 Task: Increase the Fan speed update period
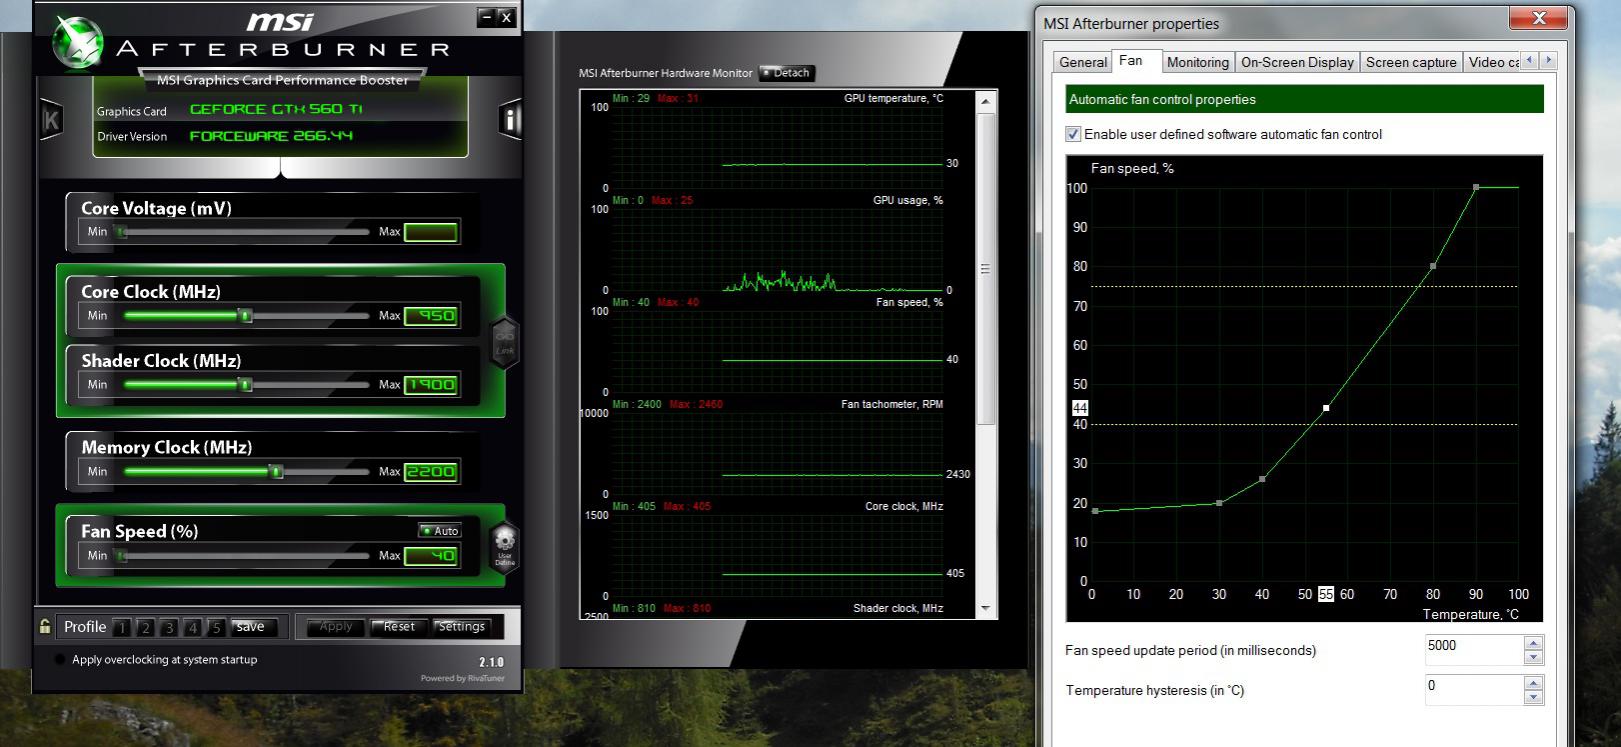click(1533, 642)
